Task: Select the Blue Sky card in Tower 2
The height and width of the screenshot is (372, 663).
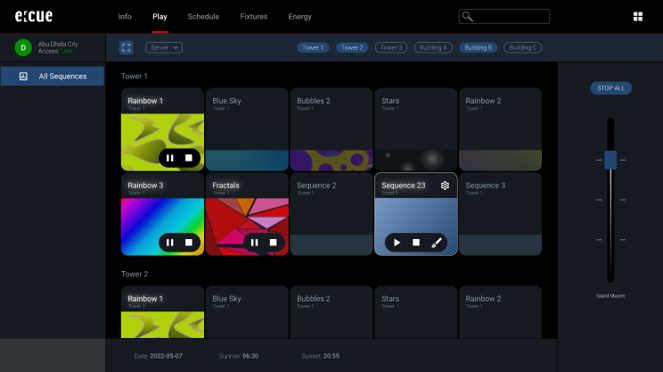Action: click(x=247, y=312)
